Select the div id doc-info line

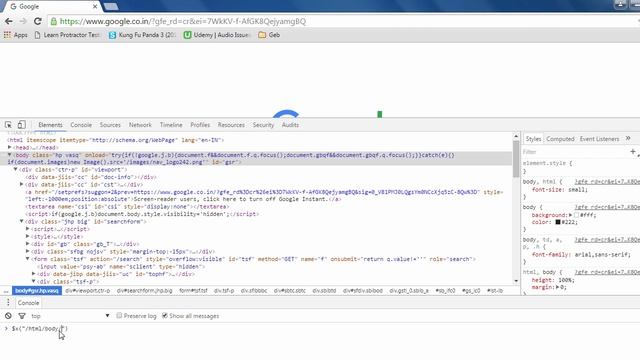(91, 177)
